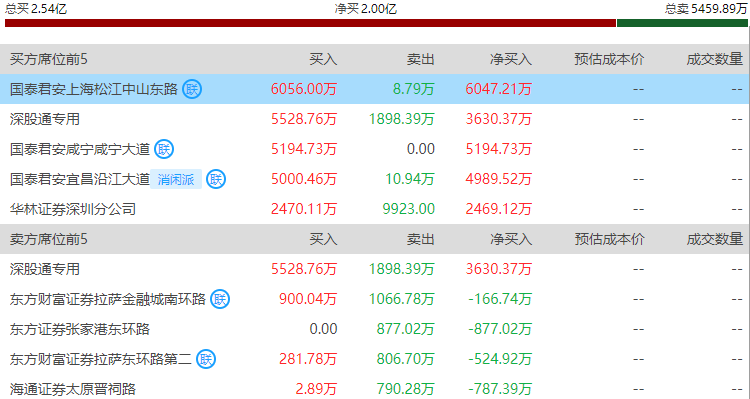Sort buyer table by 净买入 column
The image size is (750, 399).
click(511, 59)
